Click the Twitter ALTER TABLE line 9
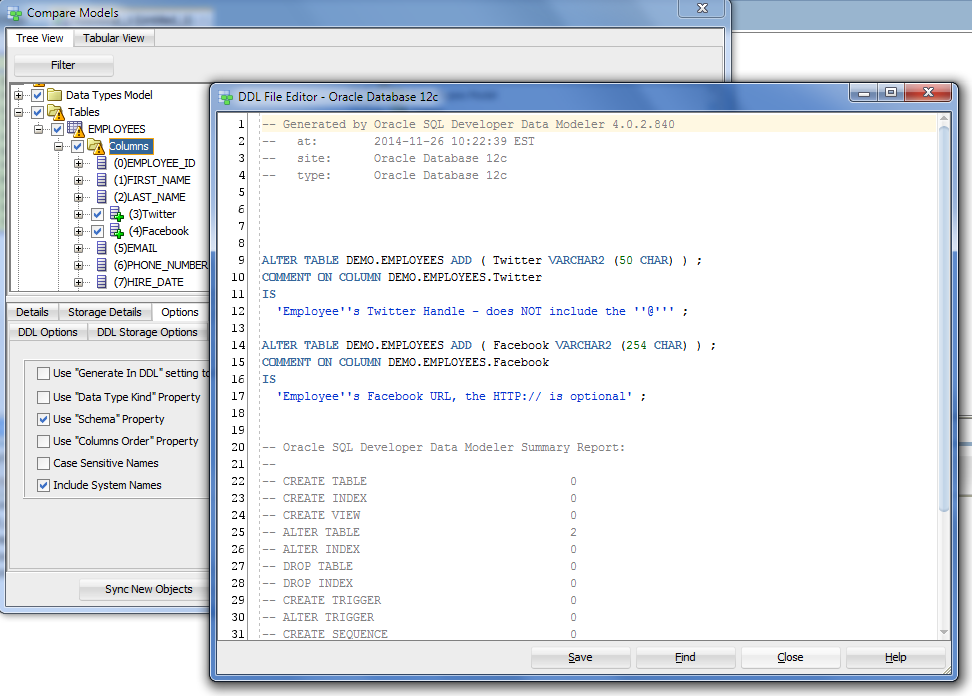The image size is (972, 696). click(481, 260)
